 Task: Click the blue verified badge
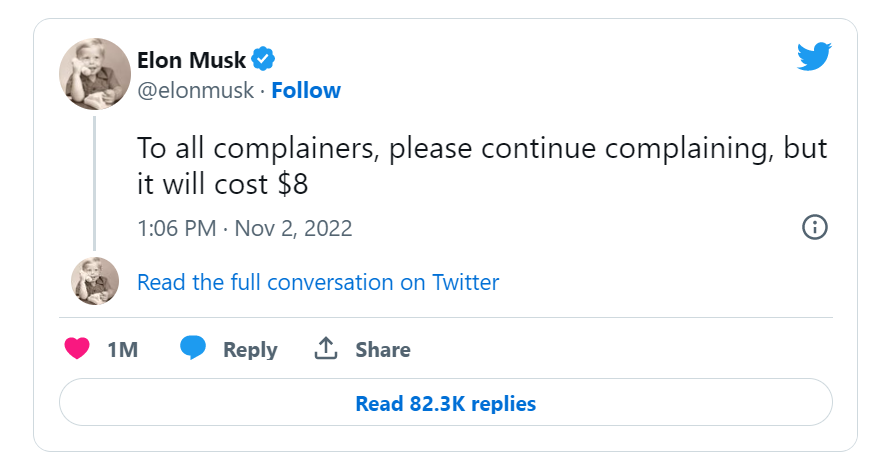(x=264, y=58)
